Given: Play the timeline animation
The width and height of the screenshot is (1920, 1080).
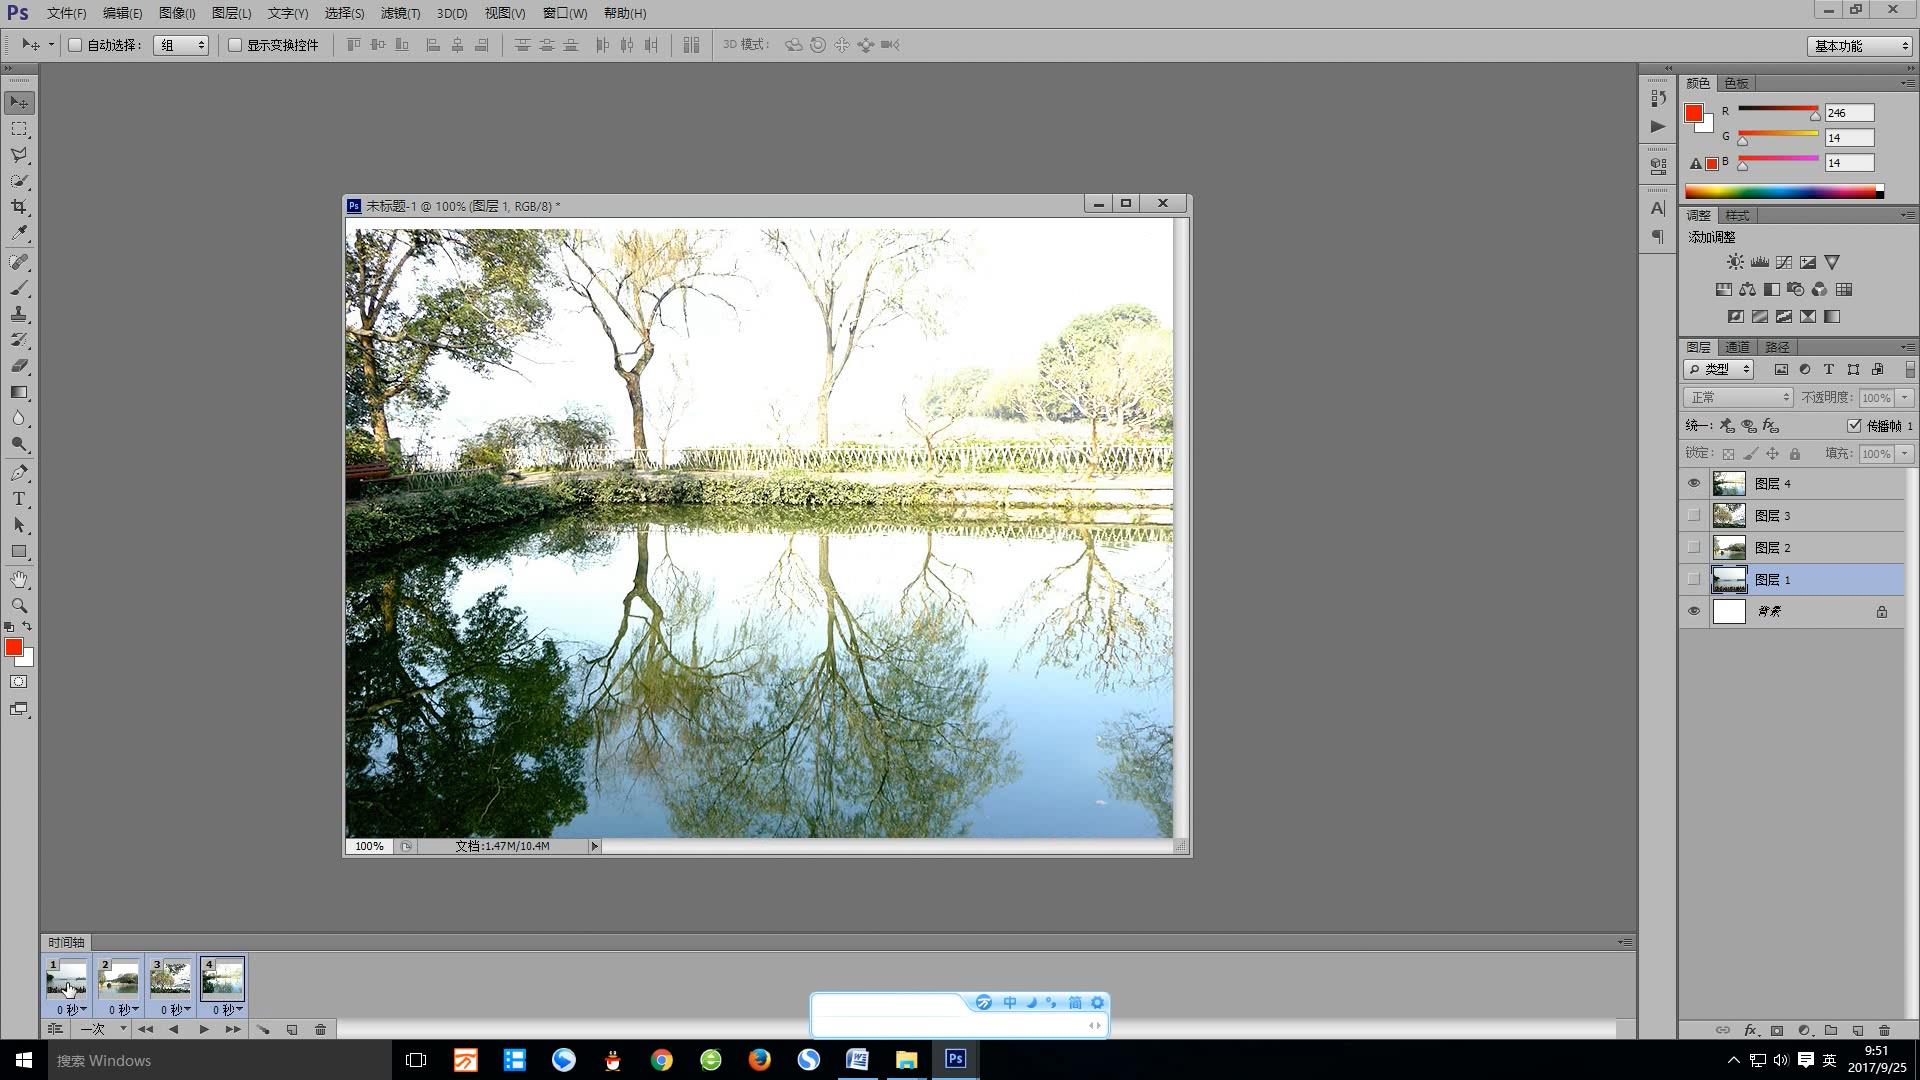Looking at the screenshot, I should (x=203, y=1029).
